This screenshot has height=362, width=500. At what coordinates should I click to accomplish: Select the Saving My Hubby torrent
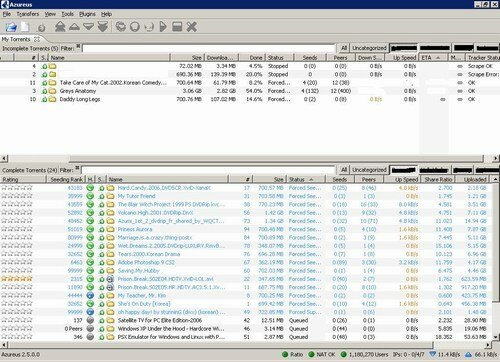(x=246, y=271)
